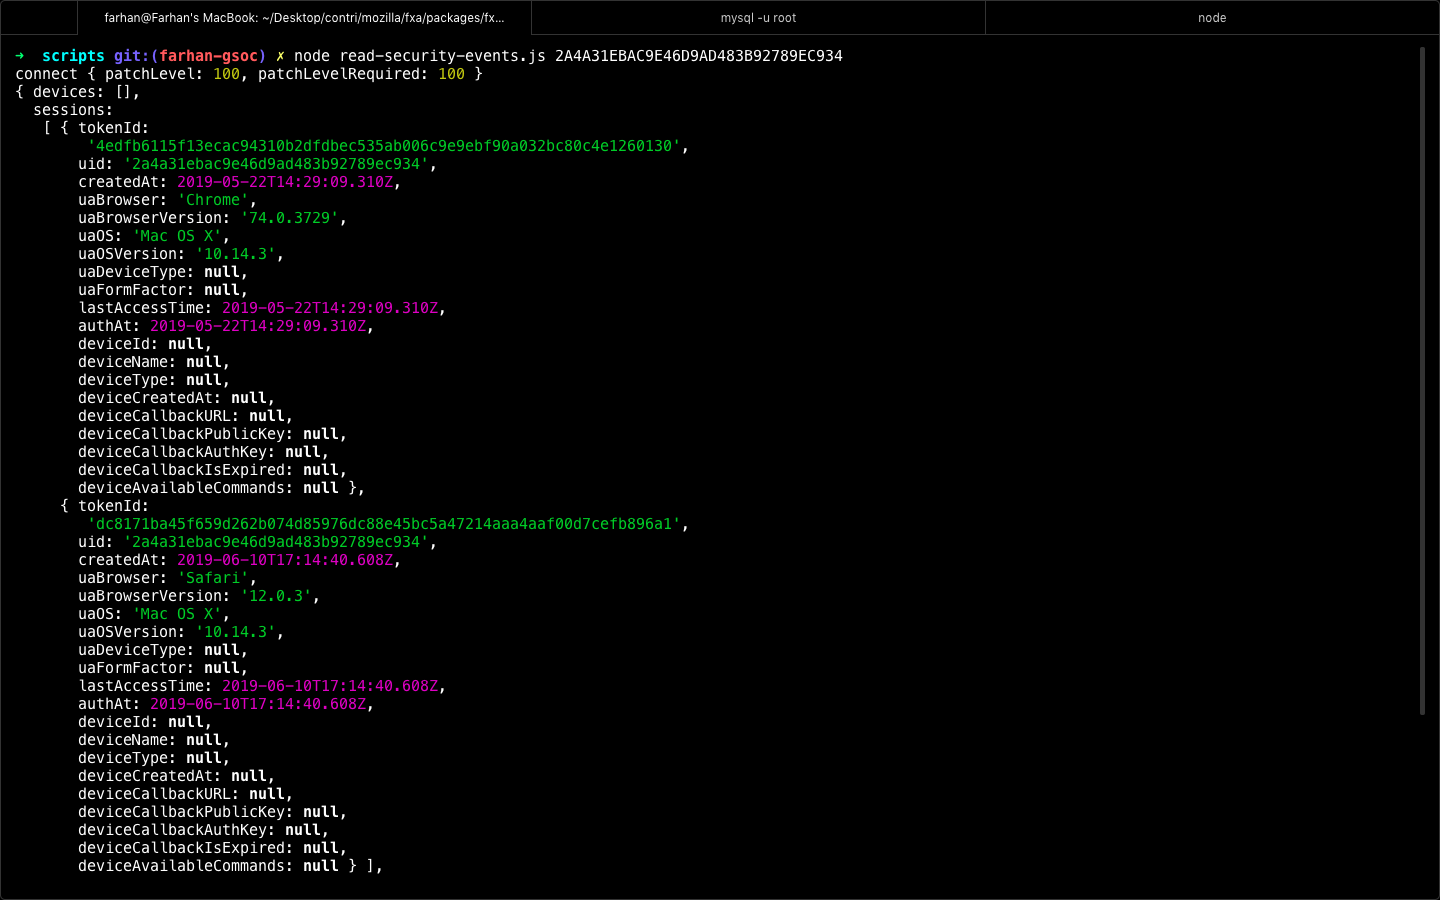This screenshot has height=900, width=1440.
Task: Click the tokenId value starting with '4edfb6115f13'
Action: click(384, 146)
